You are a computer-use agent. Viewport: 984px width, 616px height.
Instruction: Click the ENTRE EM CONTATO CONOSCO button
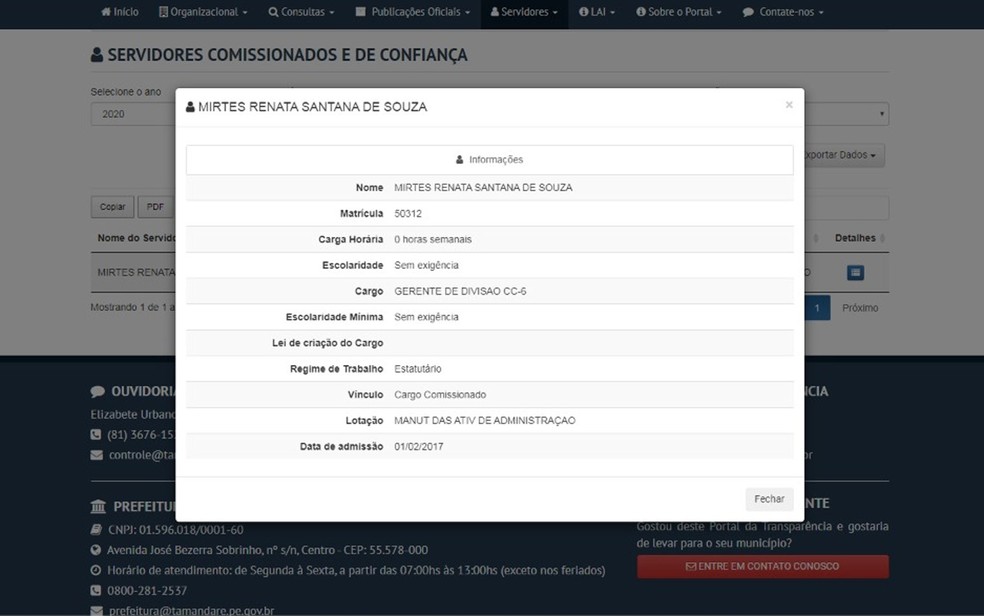tap(762, 565)
